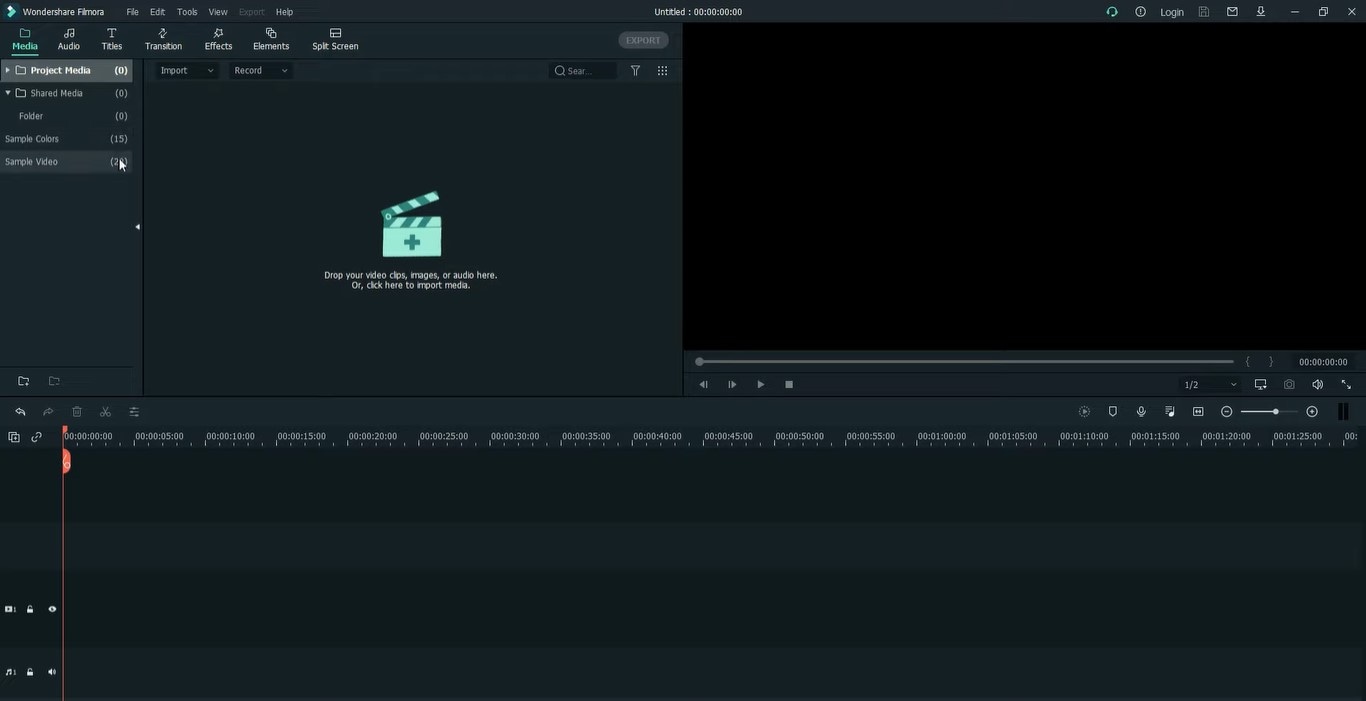Start voiceover recording with microphone icon

click(1141, 412)
